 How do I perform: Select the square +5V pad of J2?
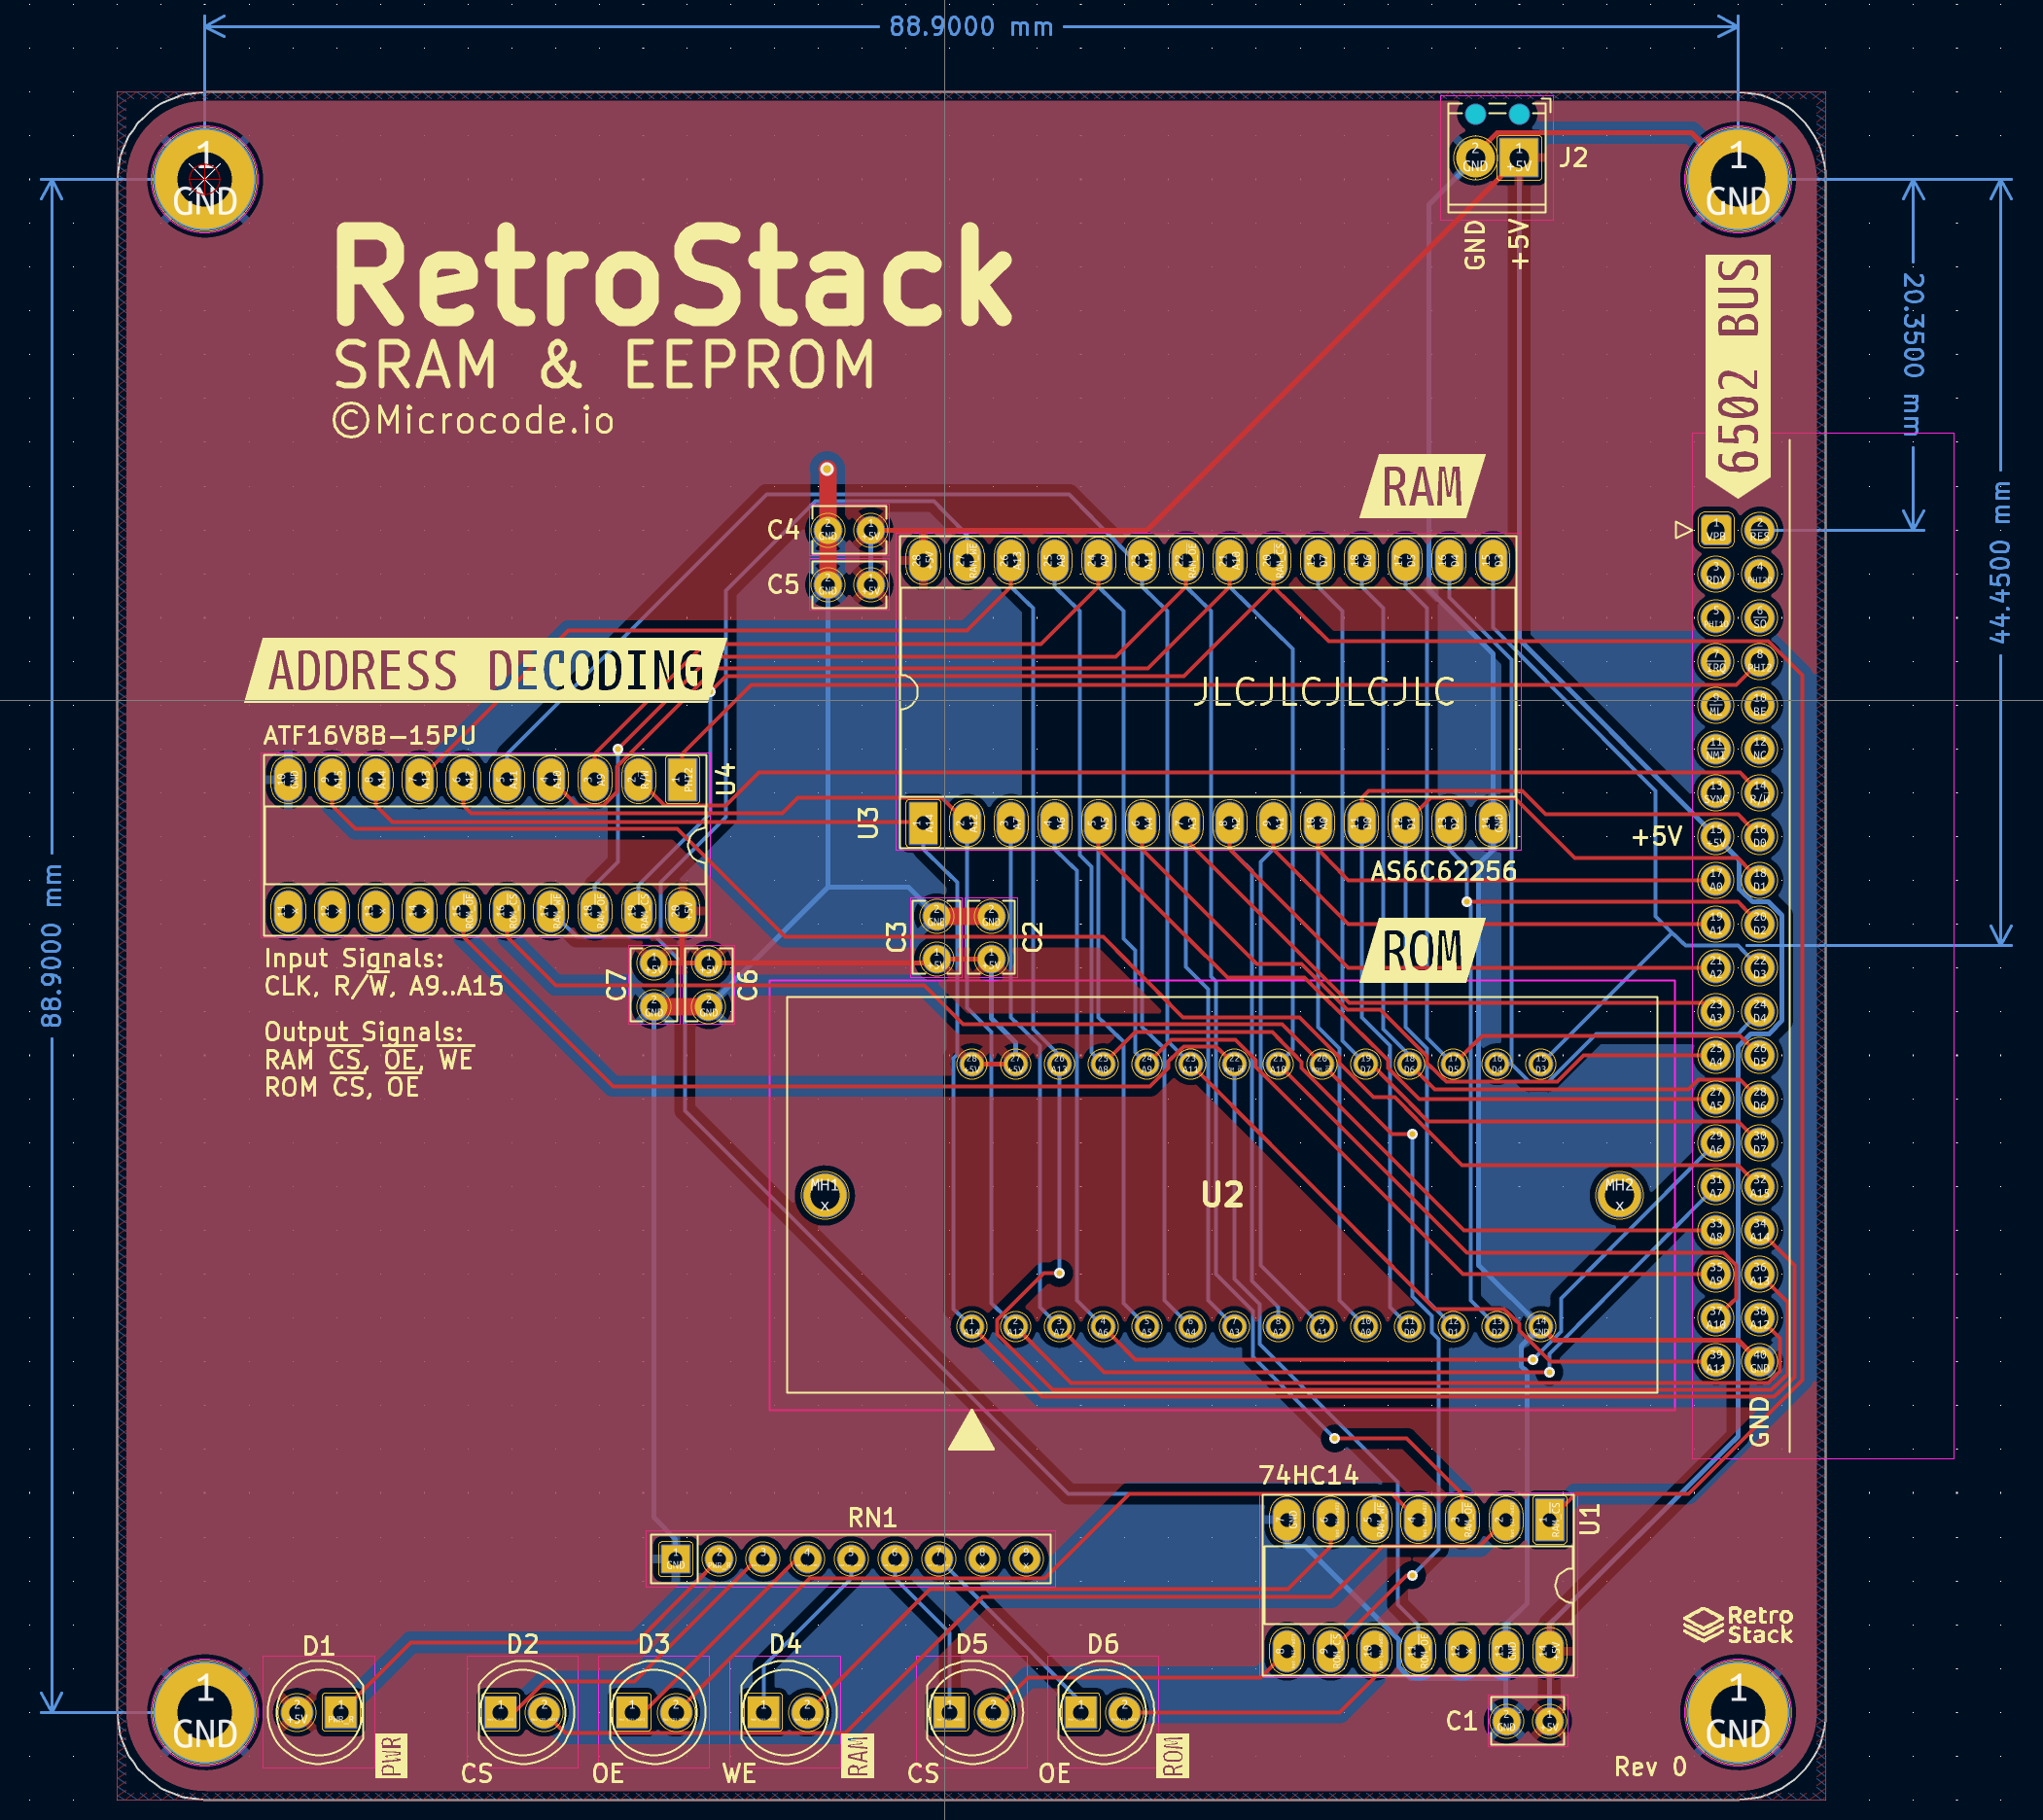coord(1519,158)
